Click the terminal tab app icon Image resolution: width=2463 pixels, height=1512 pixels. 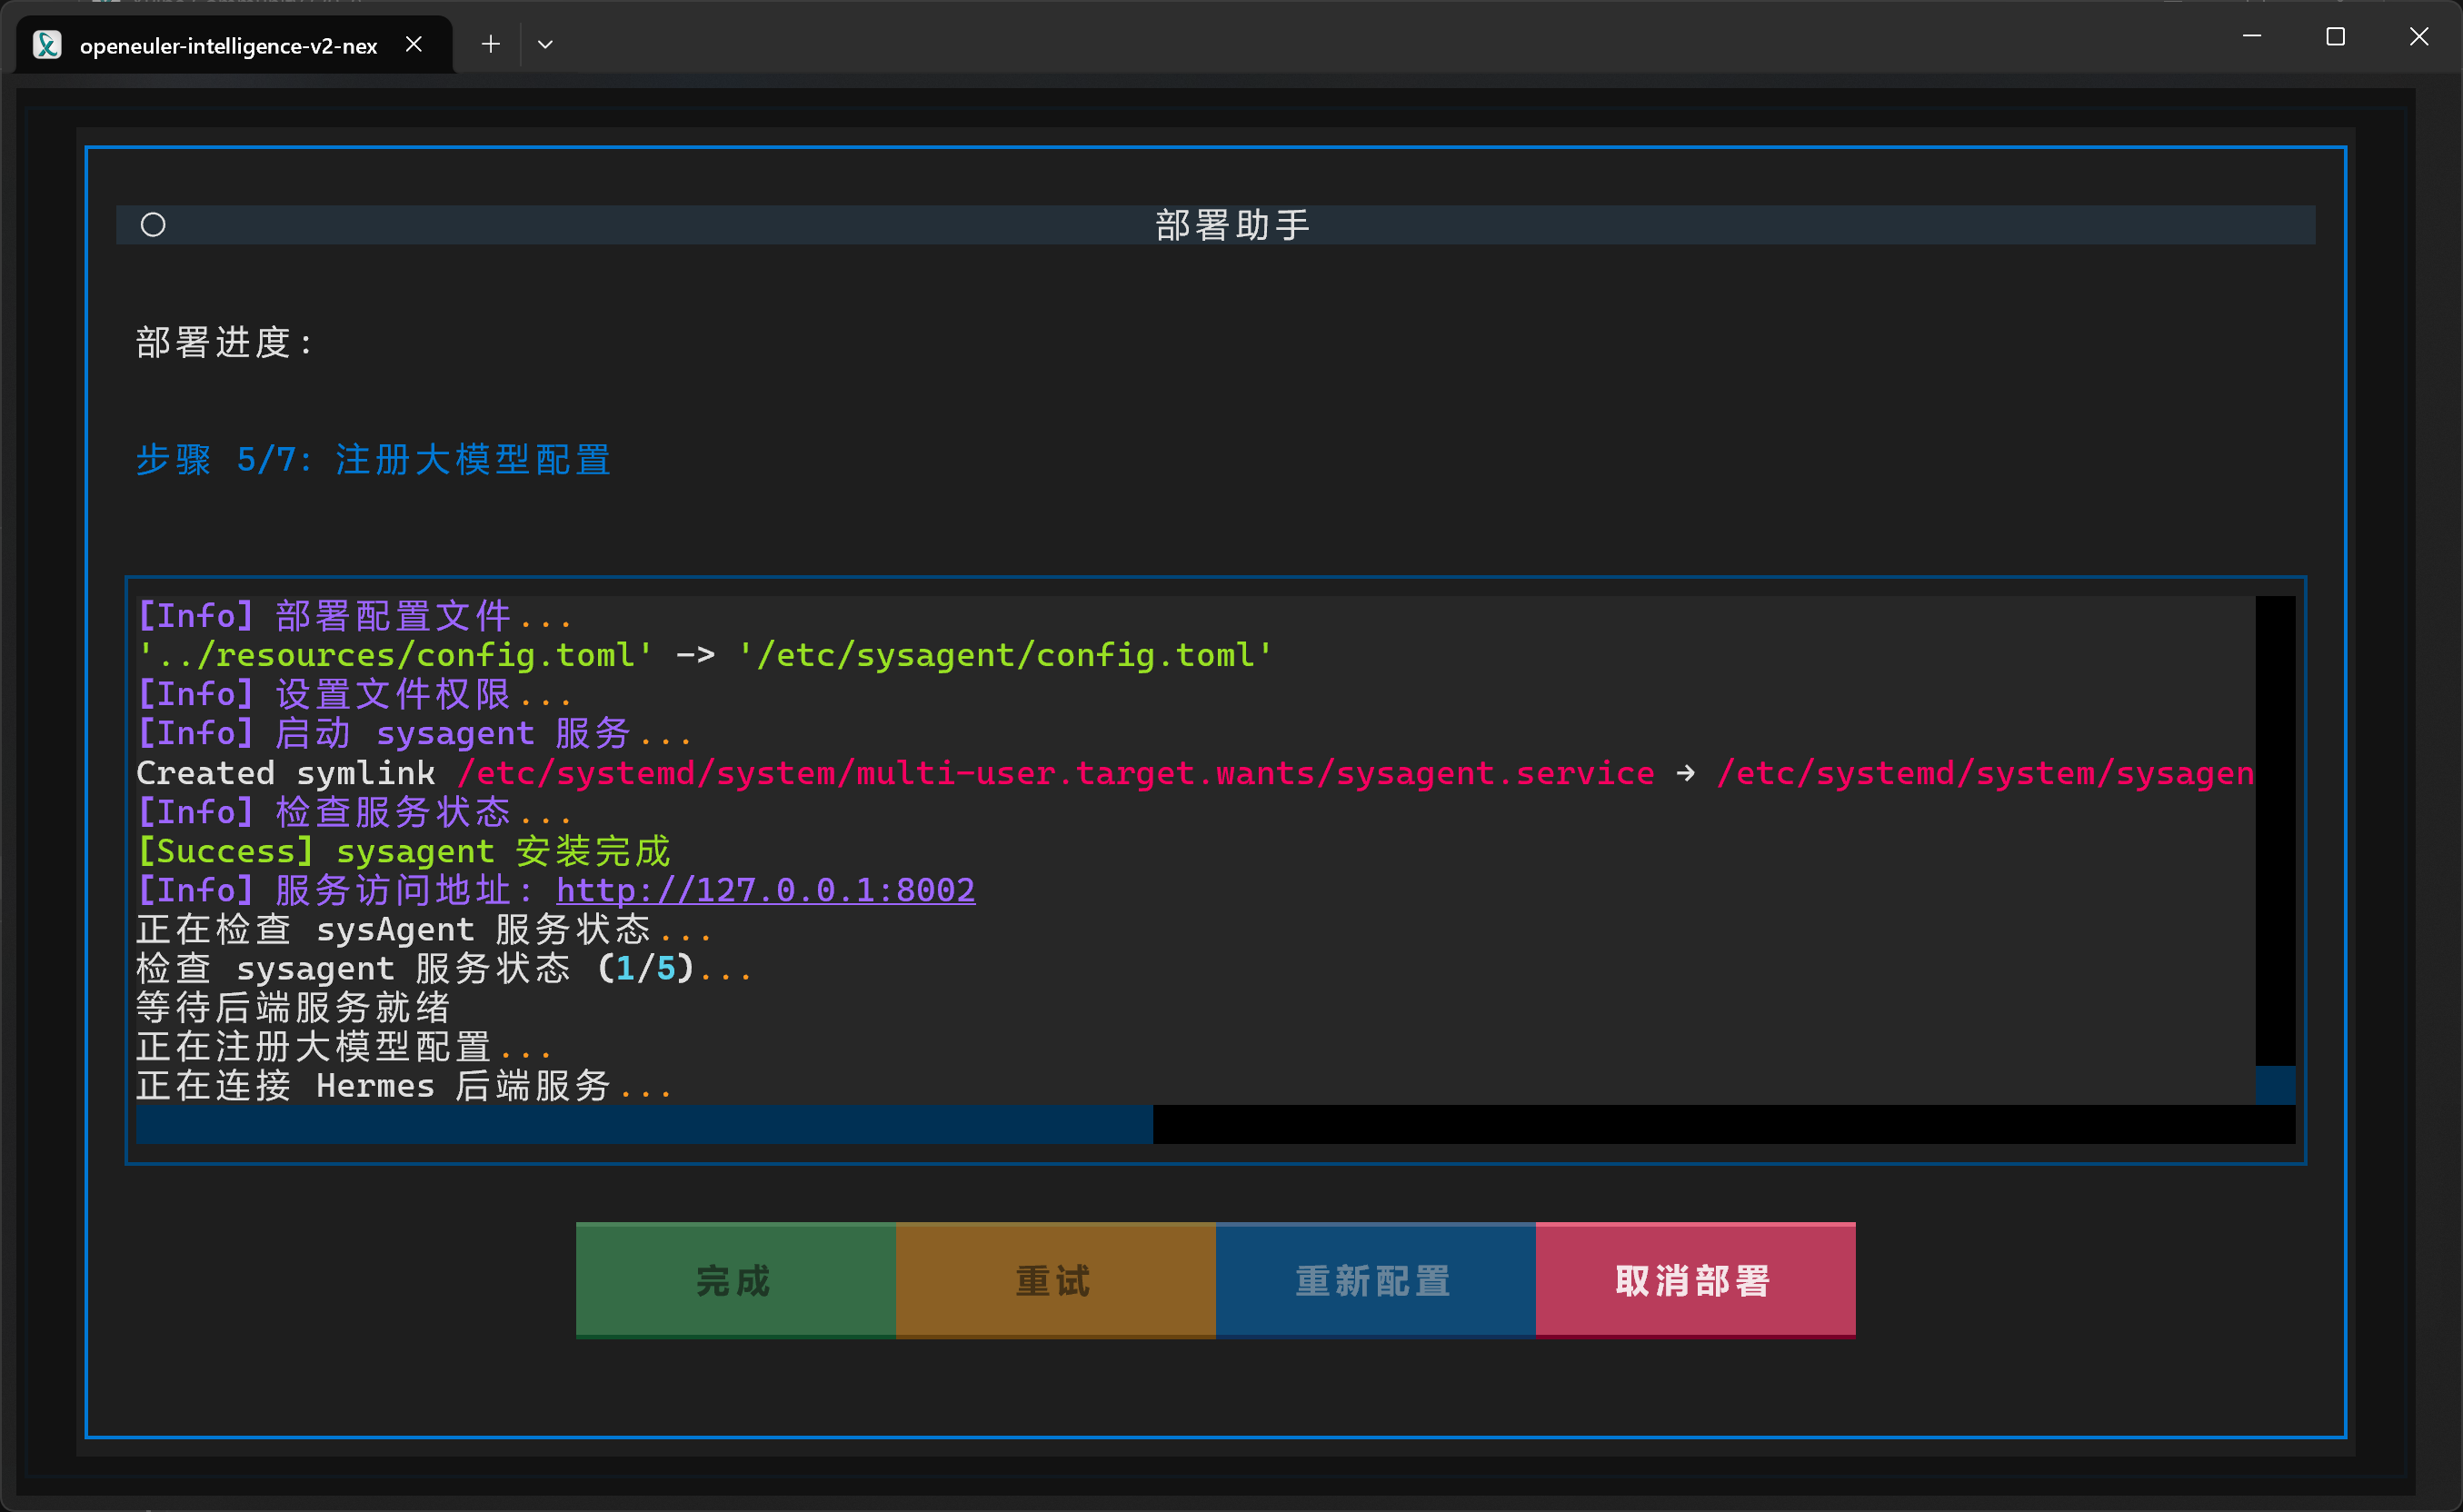[x=47, y=45]
